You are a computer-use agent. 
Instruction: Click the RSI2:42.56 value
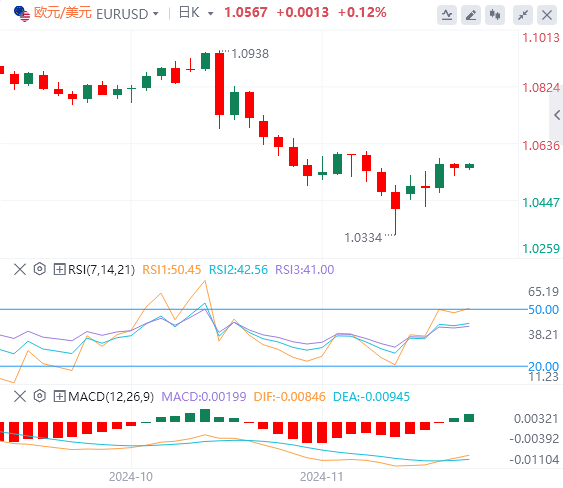238,270
